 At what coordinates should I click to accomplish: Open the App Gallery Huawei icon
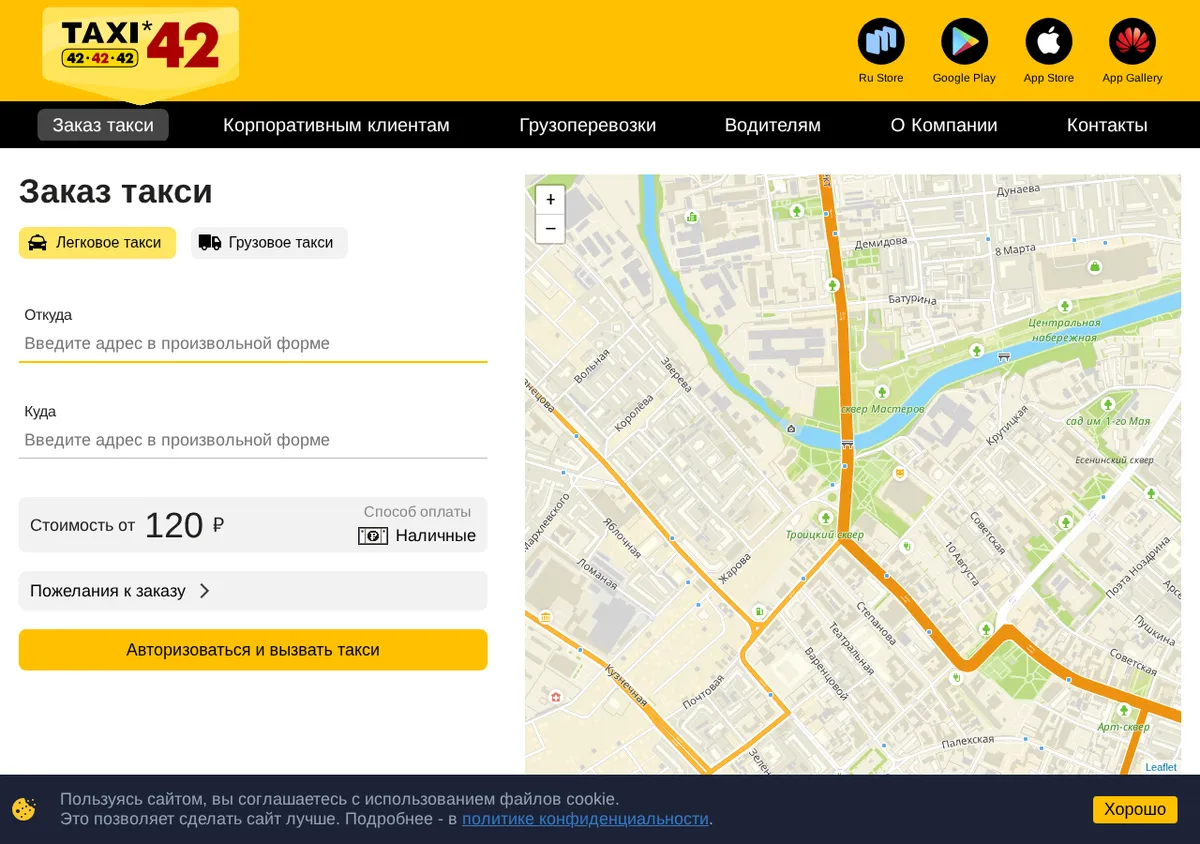(x=1132, y=42)
